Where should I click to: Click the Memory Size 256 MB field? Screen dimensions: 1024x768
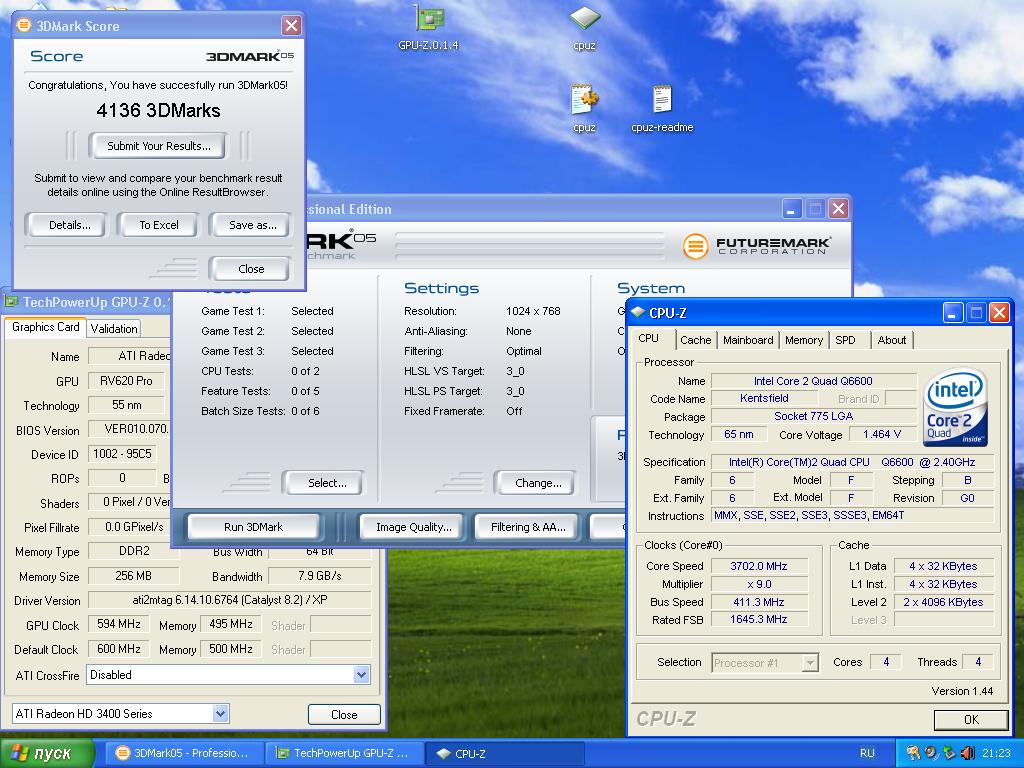click(133, 576)
